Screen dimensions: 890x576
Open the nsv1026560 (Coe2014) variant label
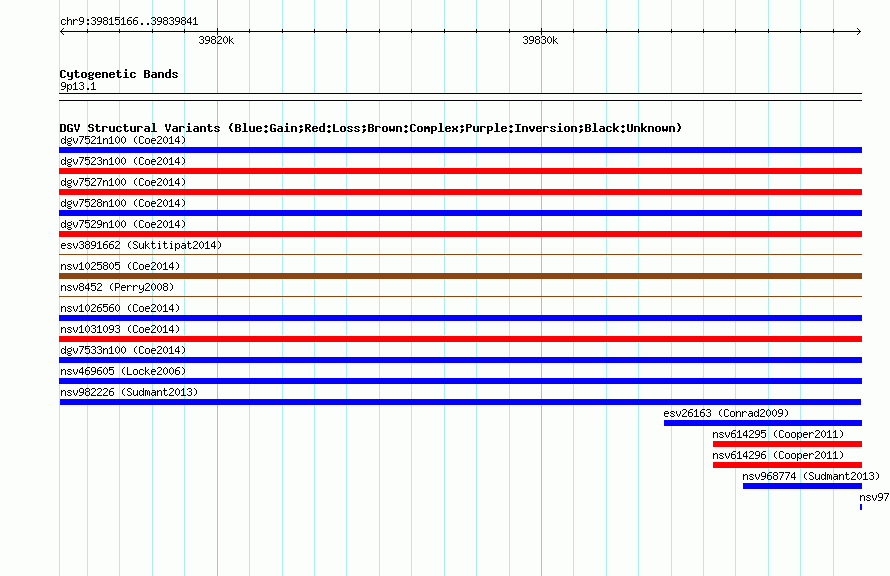[120, 308]
